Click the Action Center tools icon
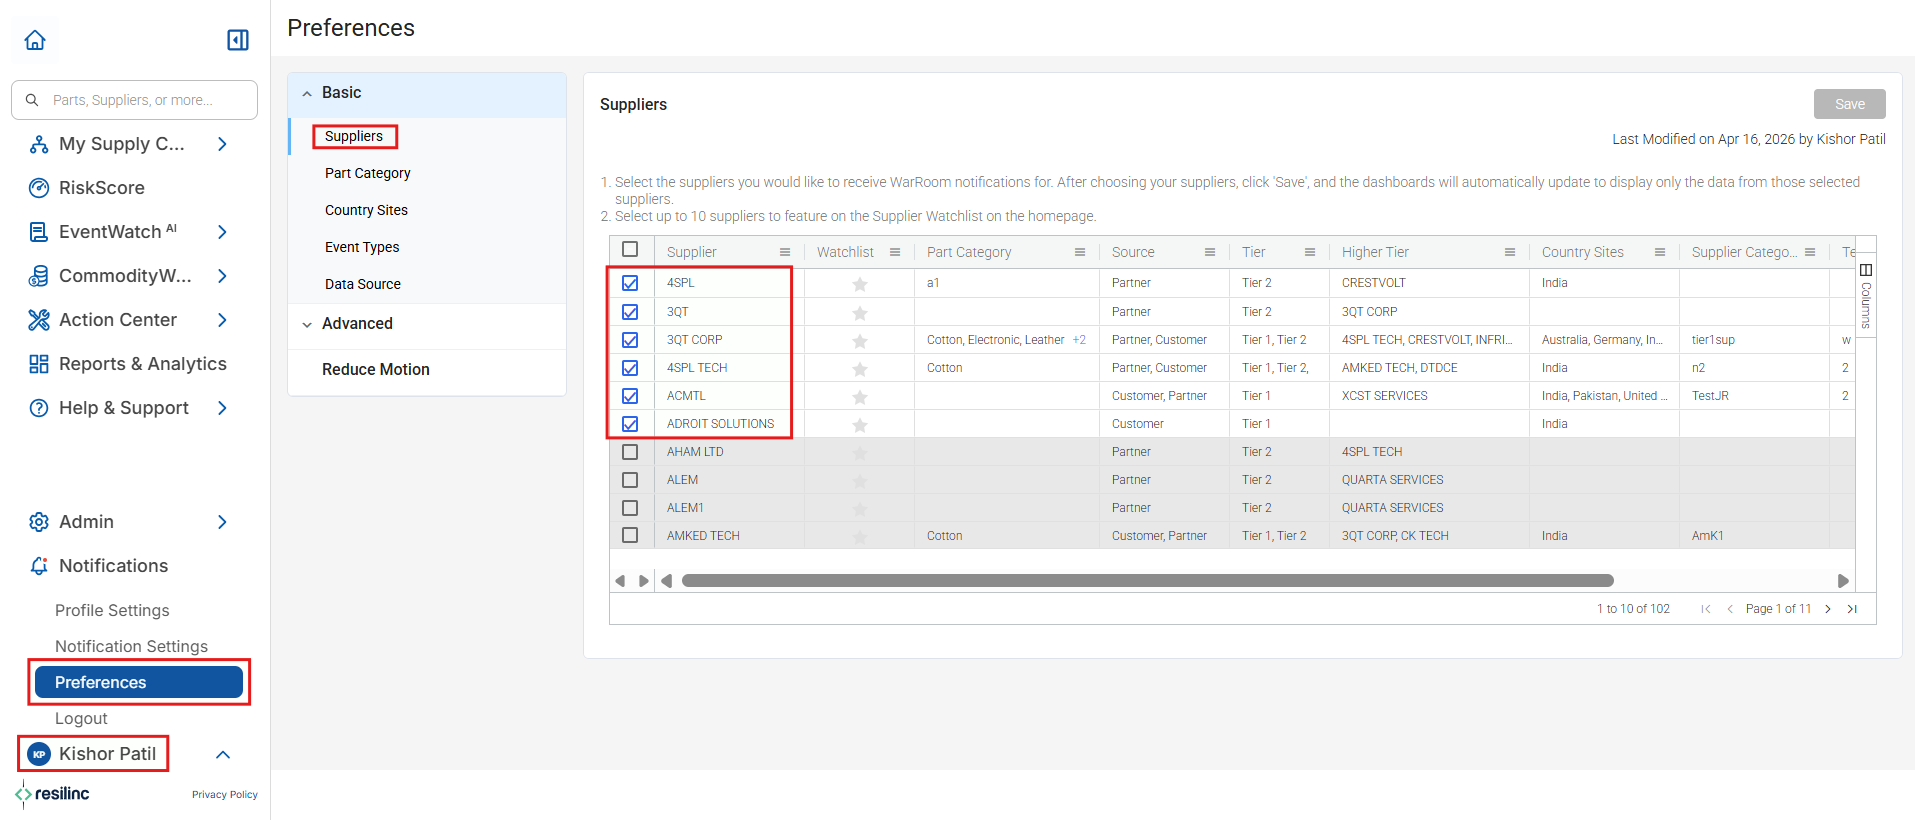The height and width of the screenshot is (820, 1915). coord(39,320)
